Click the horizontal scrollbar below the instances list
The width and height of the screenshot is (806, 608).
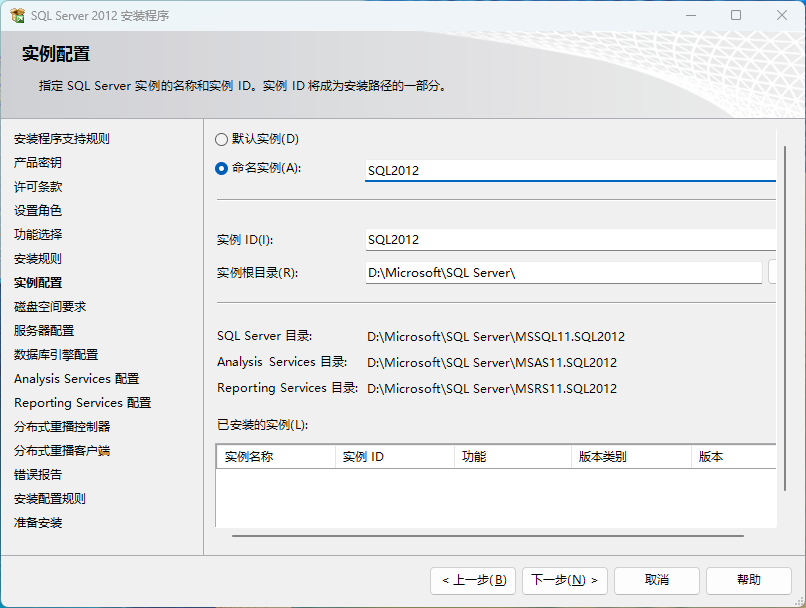[x=488, y=536]
